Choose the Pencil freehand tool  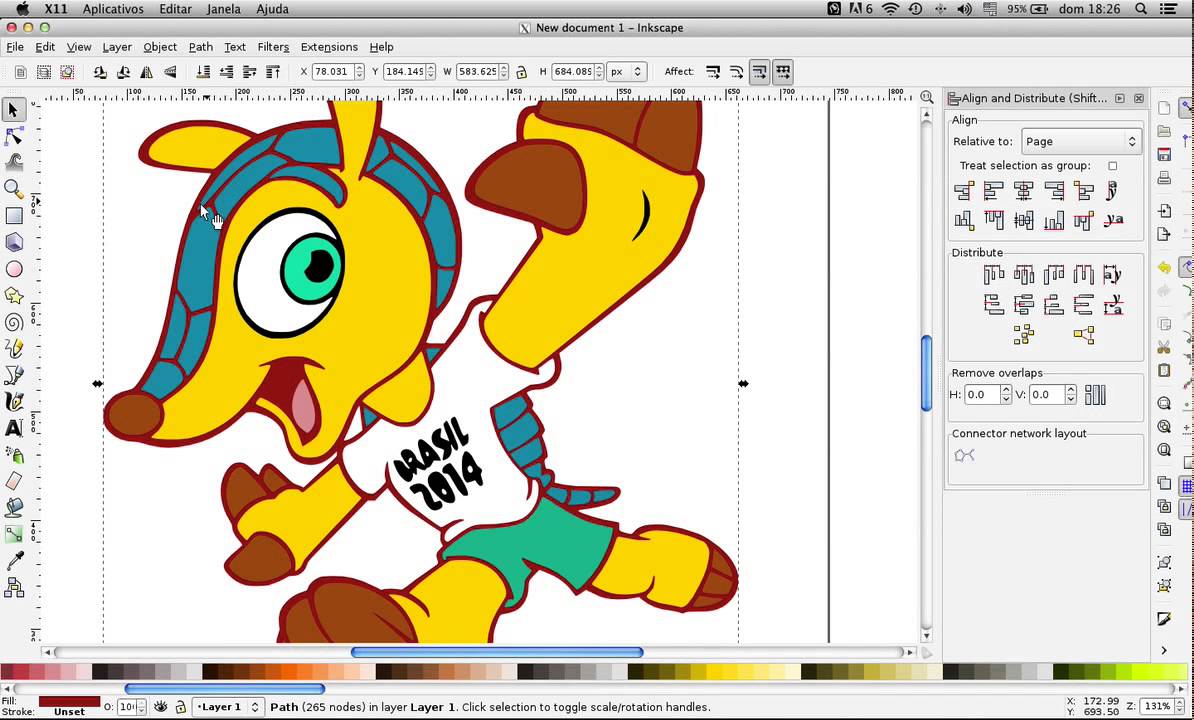click(14, 349)
